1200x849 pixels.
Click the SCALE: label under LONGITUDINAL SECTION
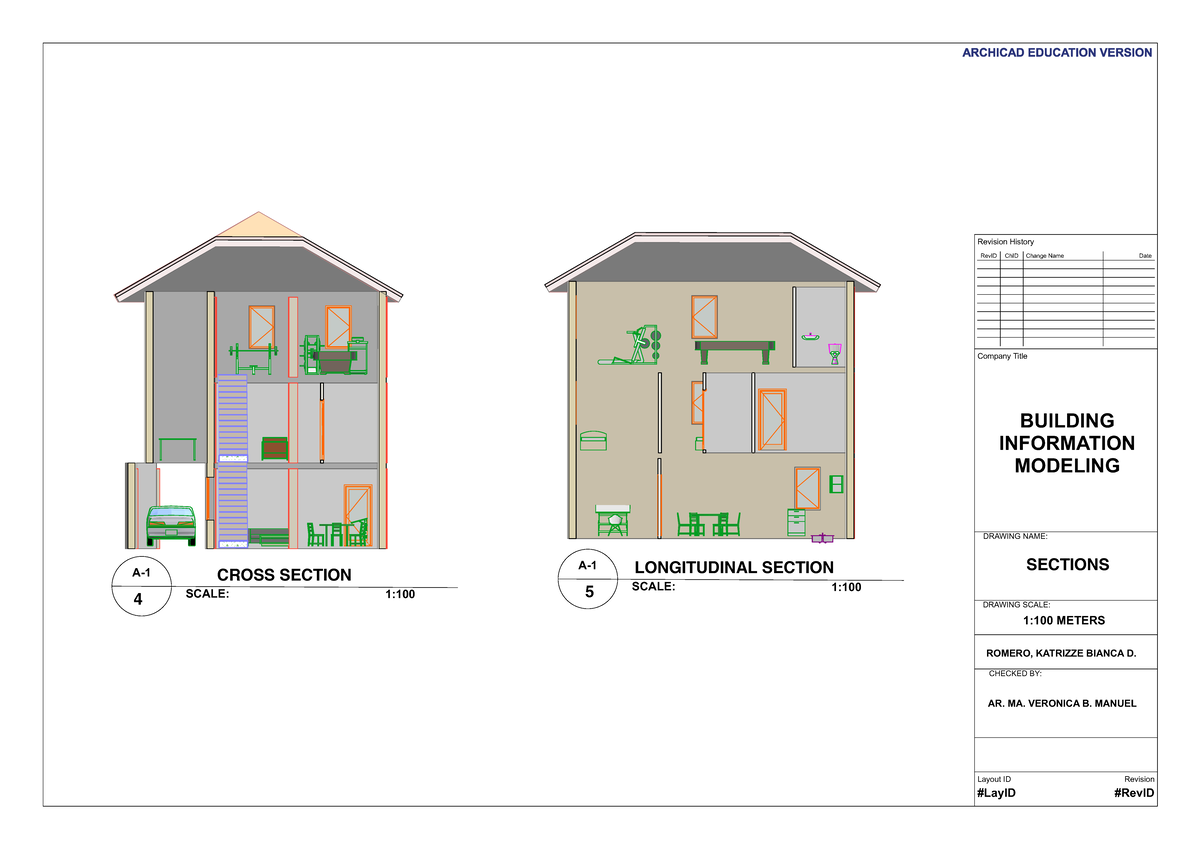(x=654, y=587)
